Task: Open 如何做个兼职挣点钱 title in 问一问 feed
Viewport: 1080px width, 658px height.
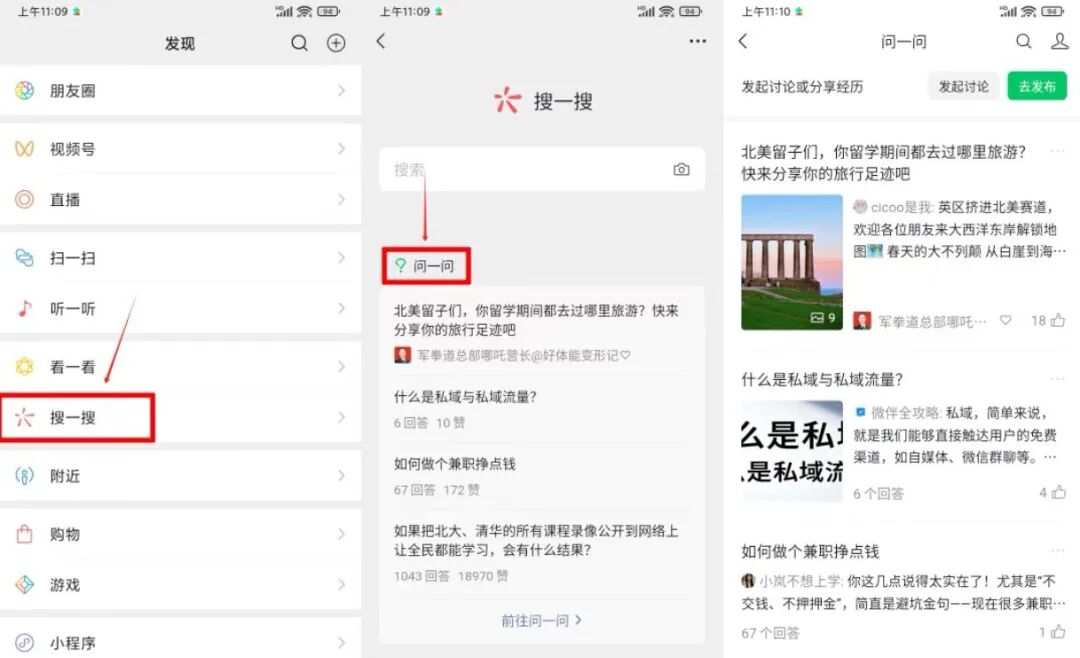Action: point(810,551)
